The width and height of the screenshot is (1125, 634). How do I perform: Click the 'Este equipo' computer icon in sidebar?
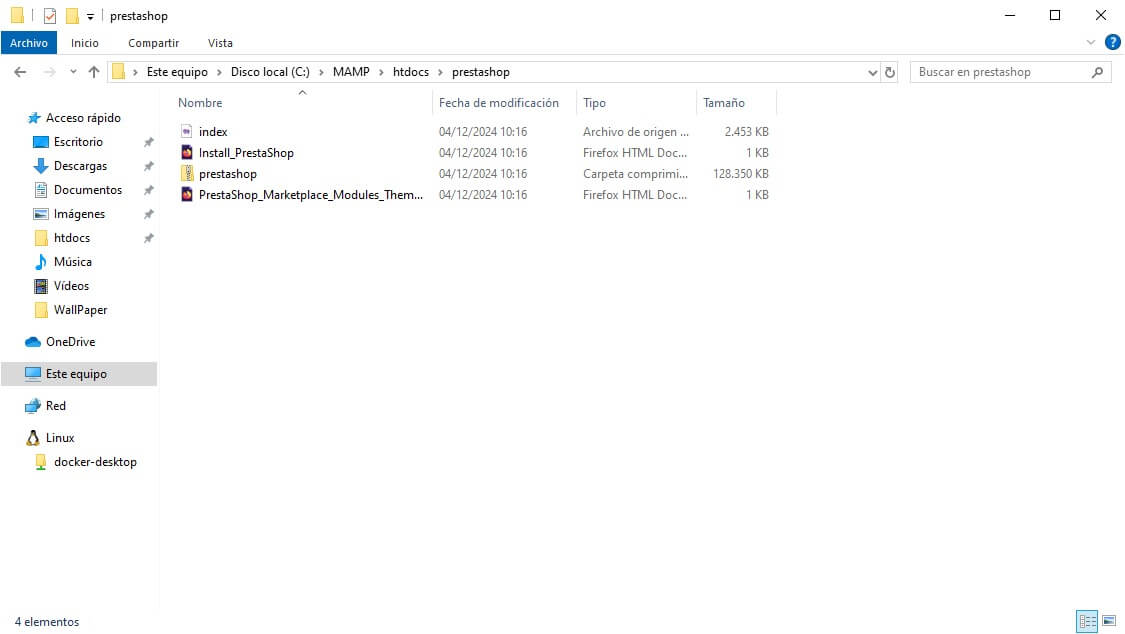(33, 374)
